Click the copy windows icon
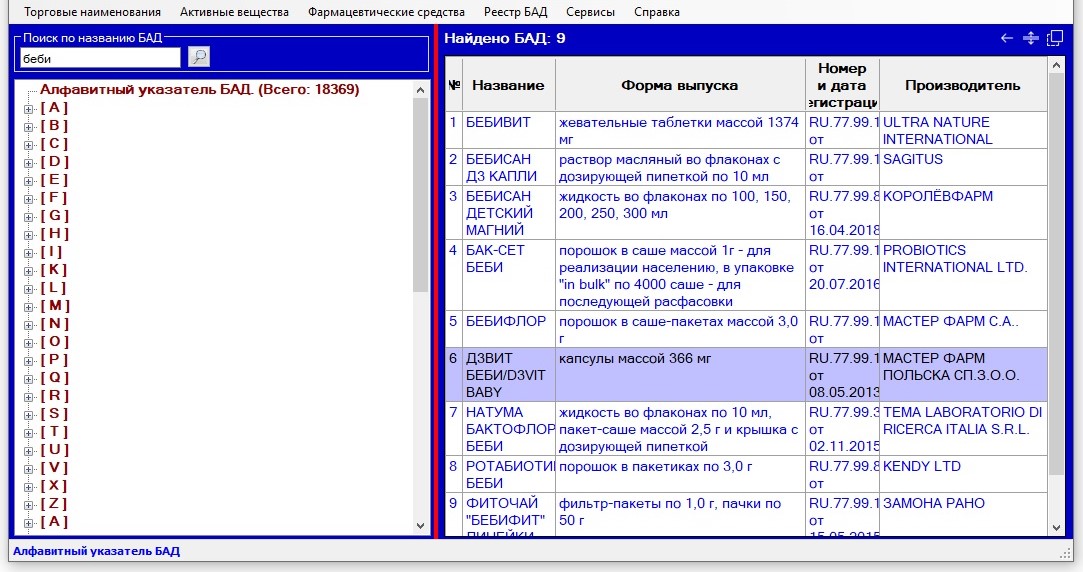 (1055, 39)
